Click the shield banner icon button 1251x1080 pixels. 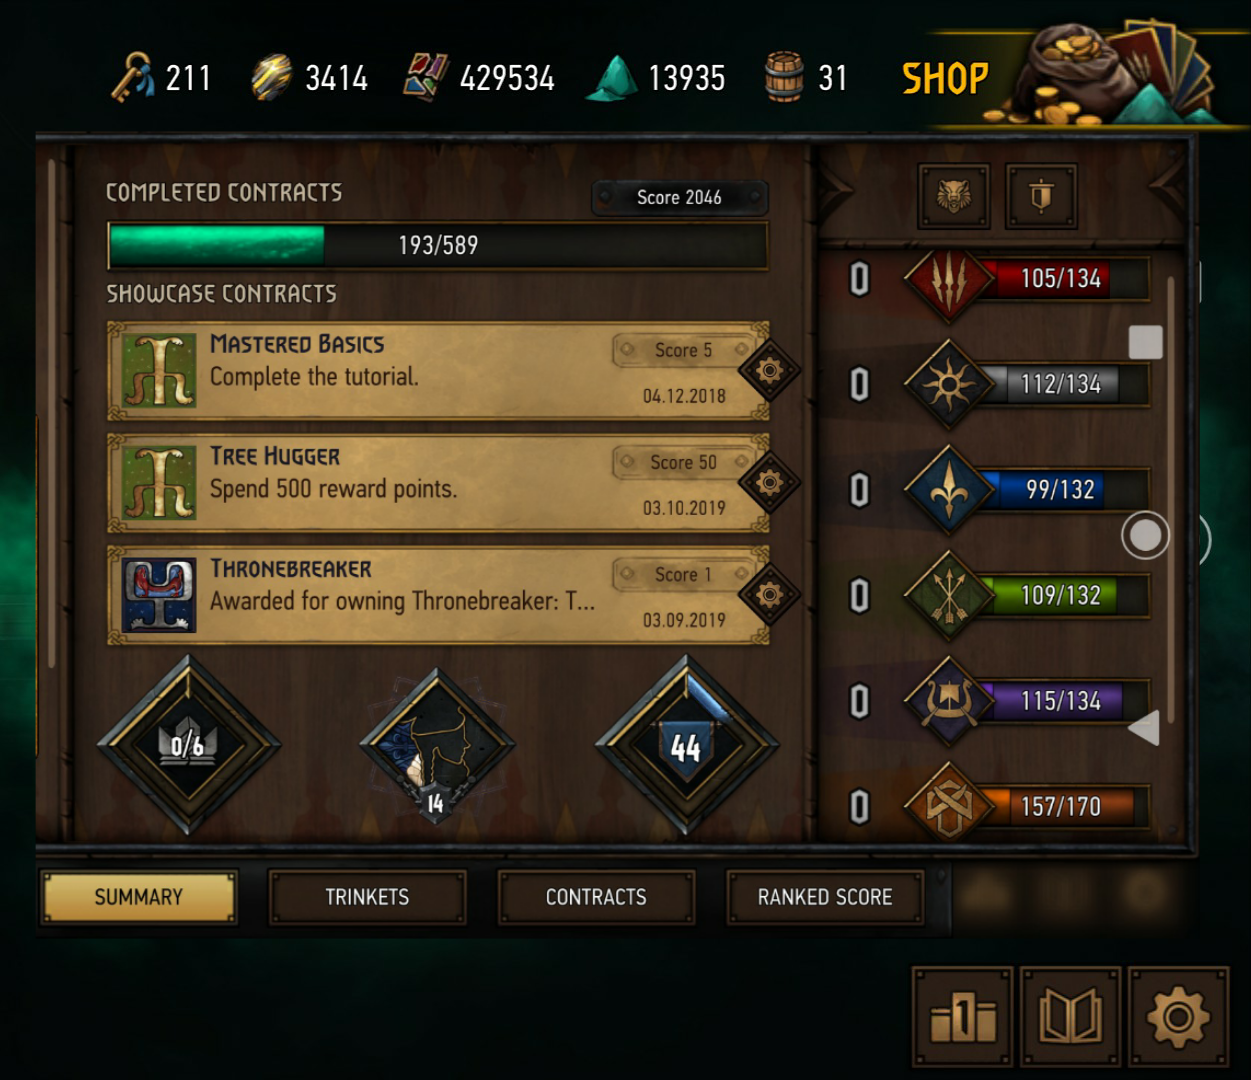tap(1041, 196)
